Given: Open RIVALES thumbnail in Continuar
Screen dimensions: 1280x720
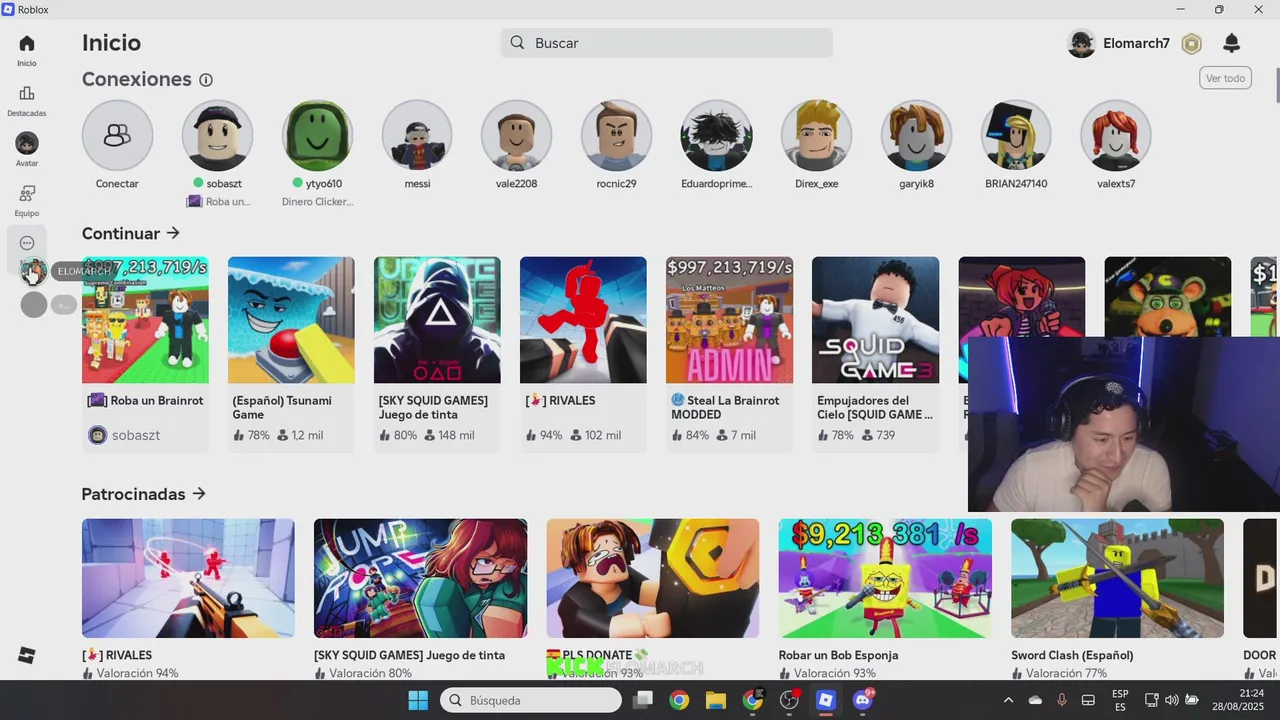Looking at the screenshot, I should [583, 320].
